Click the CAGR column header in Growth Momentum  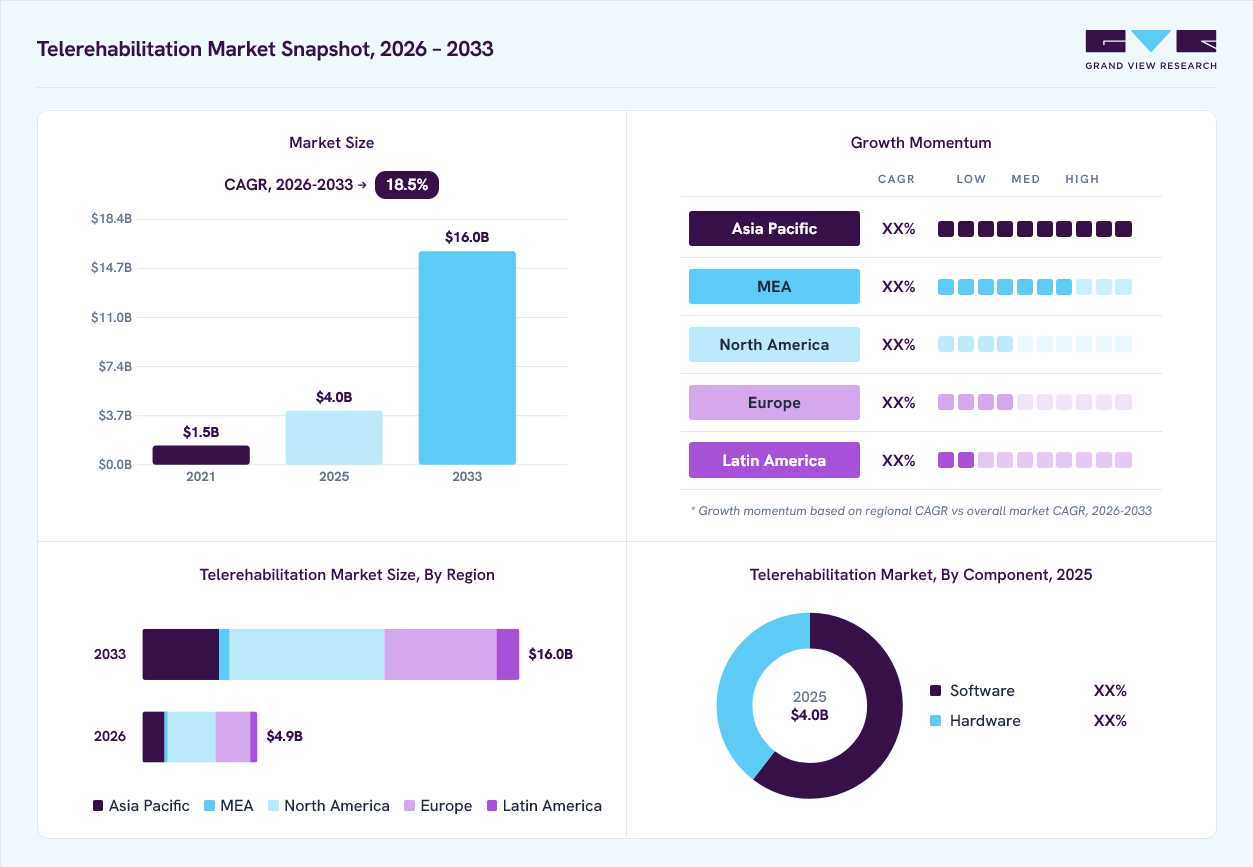(896, 179)
